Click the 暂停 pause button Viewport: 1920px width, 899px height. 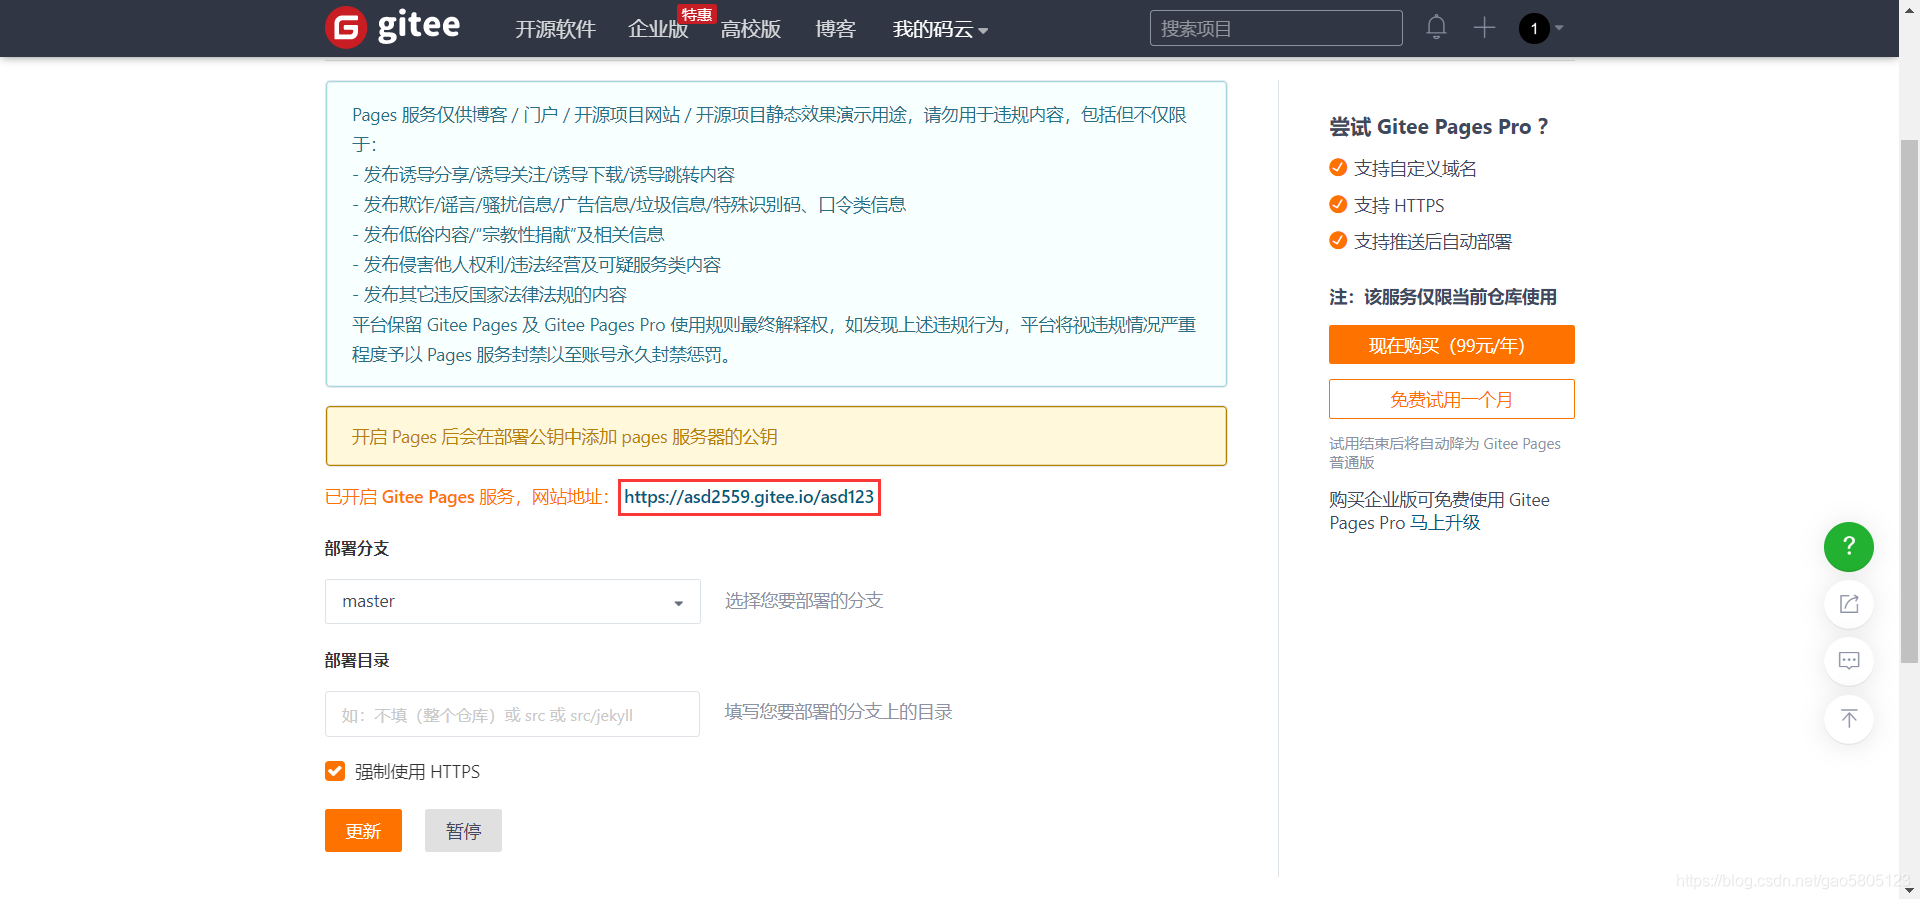[x=463, y=830]
